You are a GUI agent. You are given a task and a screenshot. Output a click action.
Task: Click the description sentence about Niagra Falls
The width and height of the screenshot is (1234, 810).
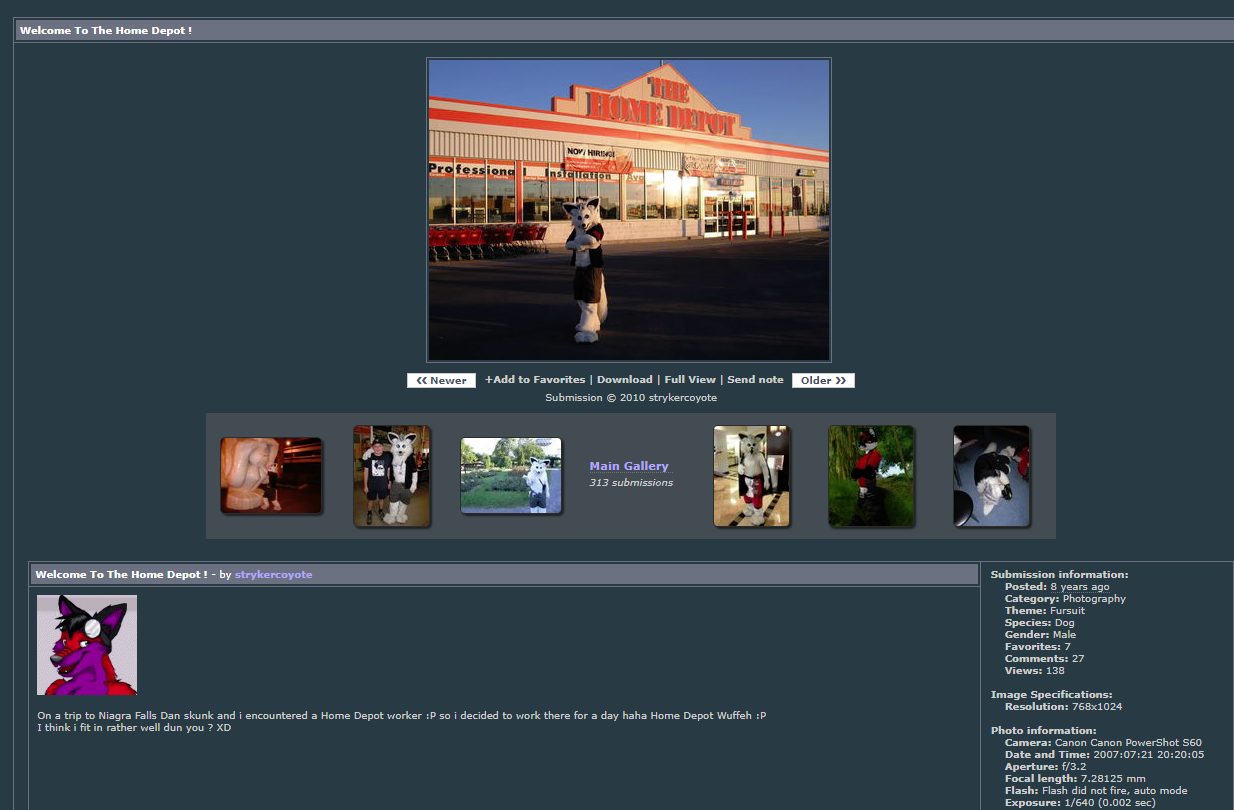pos(402,716)
